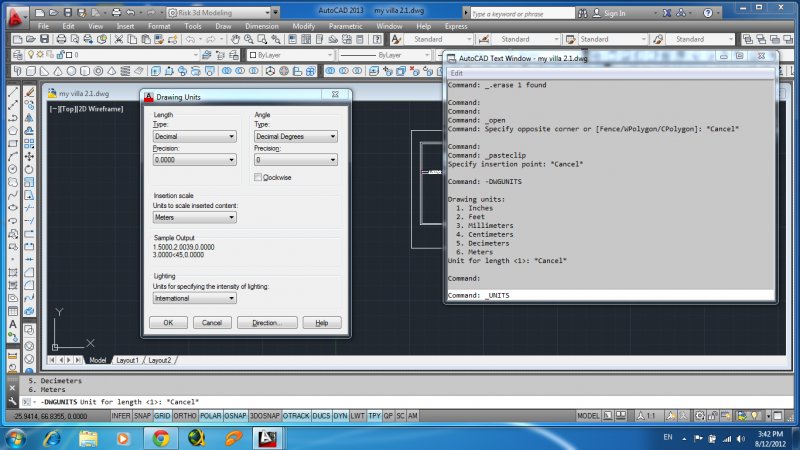800x450 pixels.
Task: Select the Erase tool in Modify toolbar
Action: [x=29, y=92]
